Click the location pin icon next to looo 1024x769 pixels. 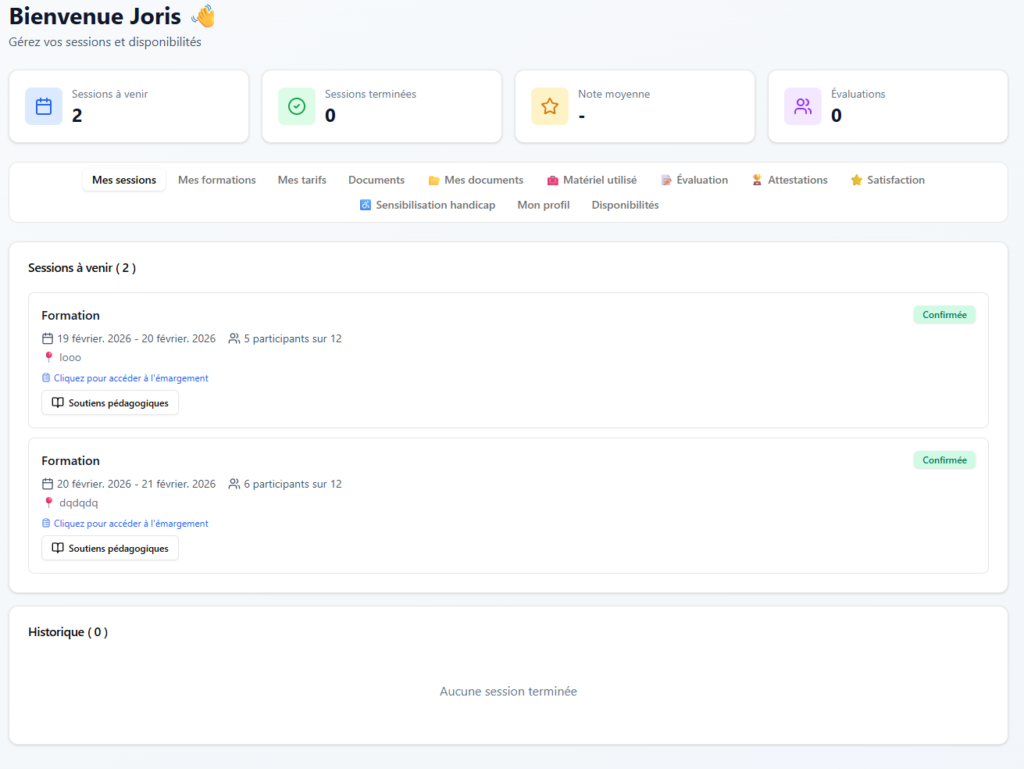coord(48,357)
